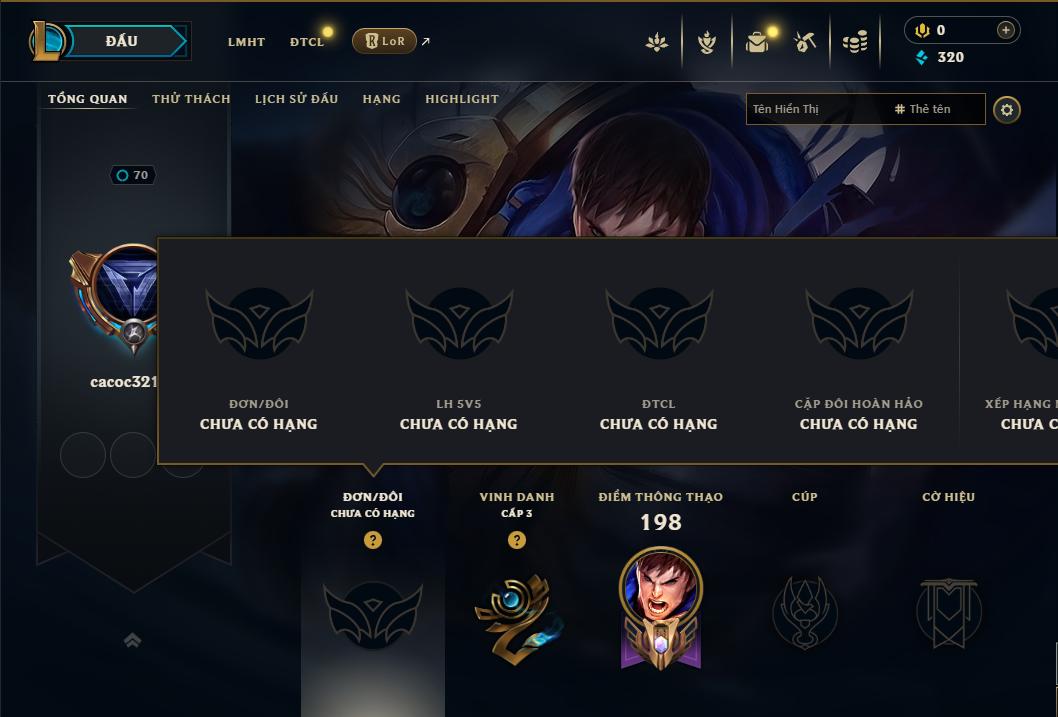The image size is (1058, 717).
Task: Click the help icon under Đơn/Đôi
Action: pyautogui.click(x=372, y=540)
